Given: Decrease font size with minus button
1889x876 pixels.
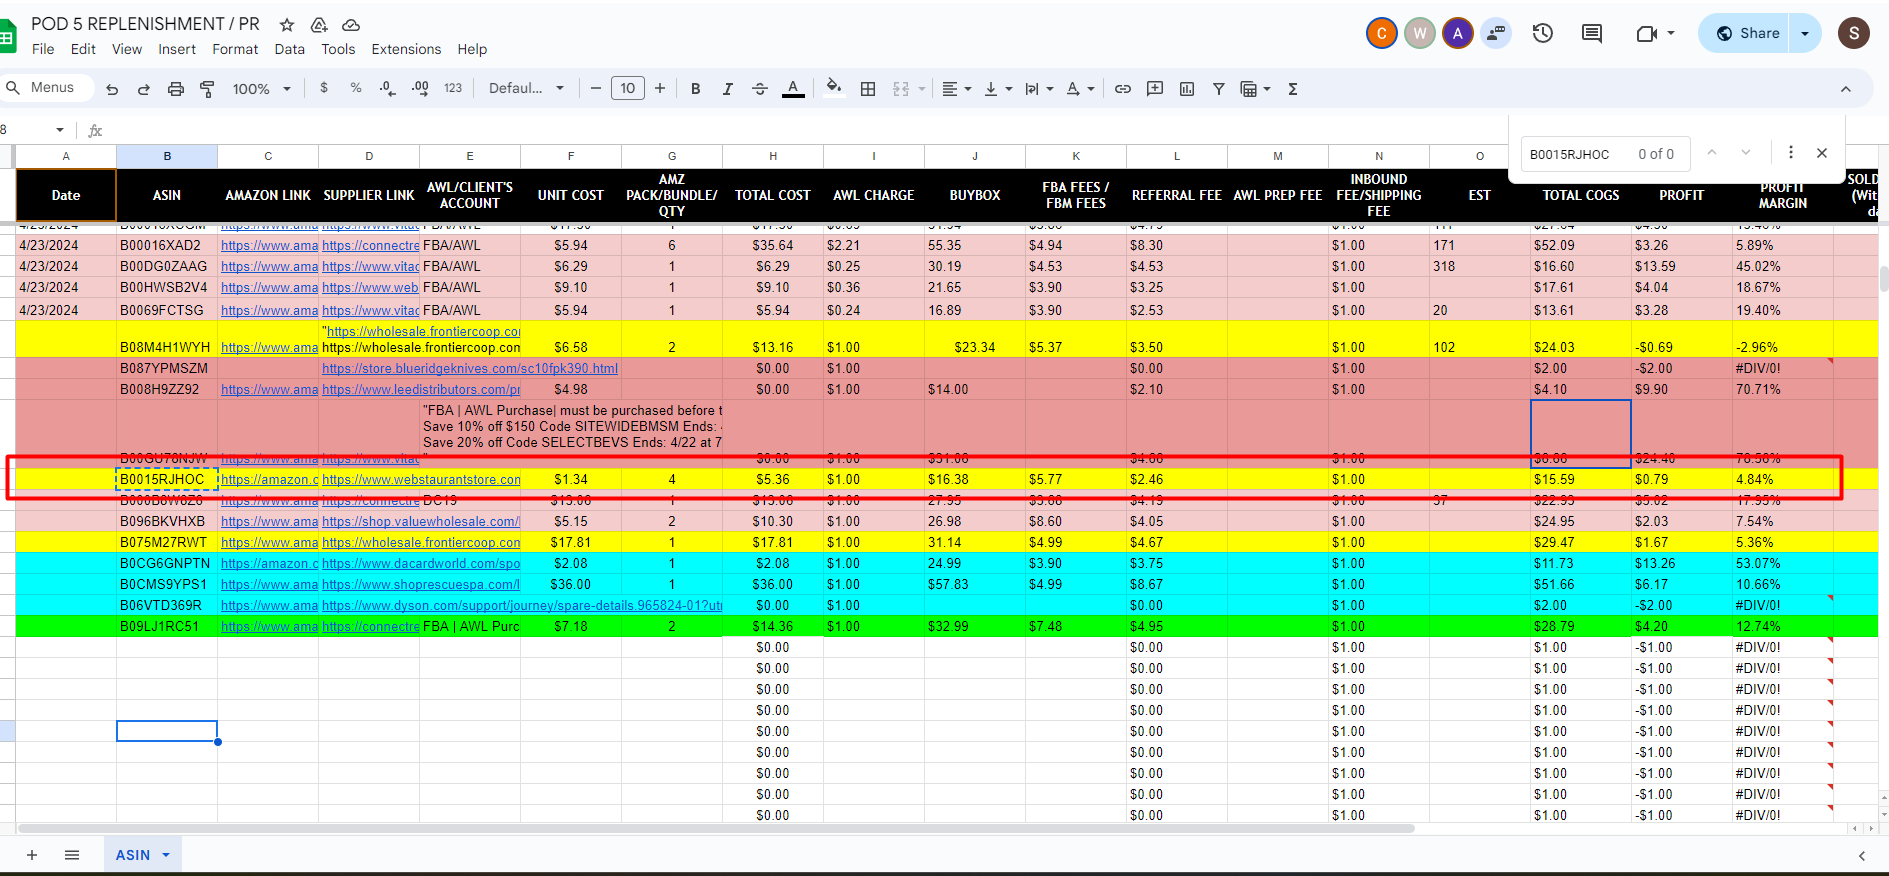Looking at the screenshot, I should tap(596, 88).
